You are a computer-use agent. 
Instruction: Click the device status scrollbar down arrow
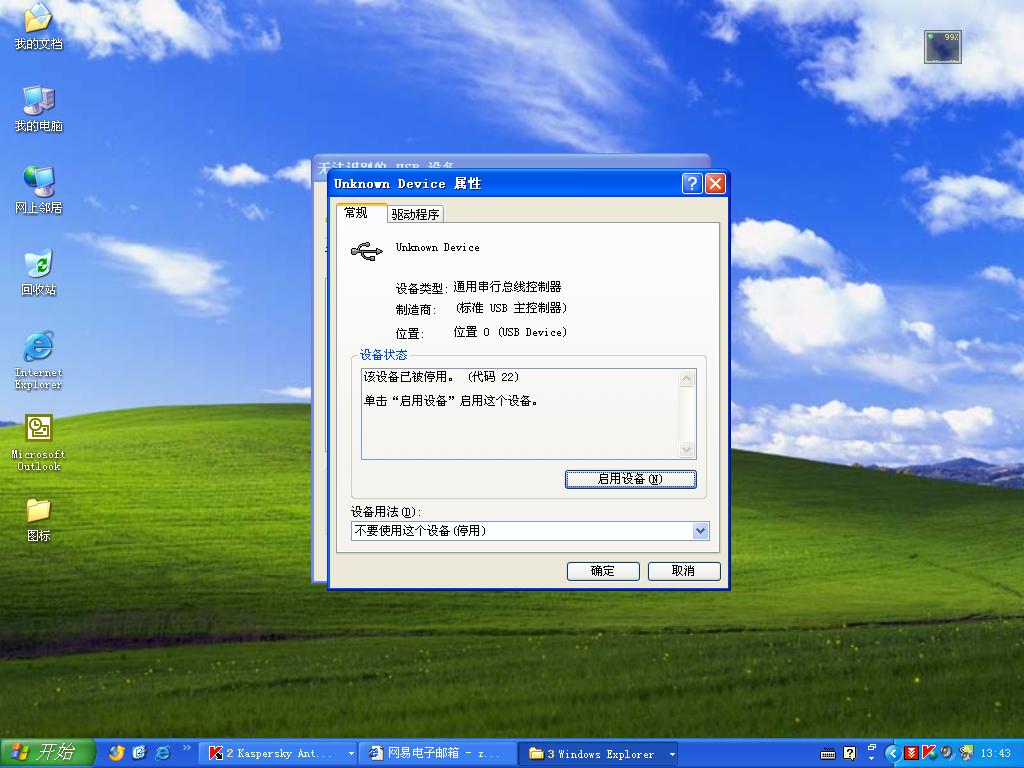point(686,449)
